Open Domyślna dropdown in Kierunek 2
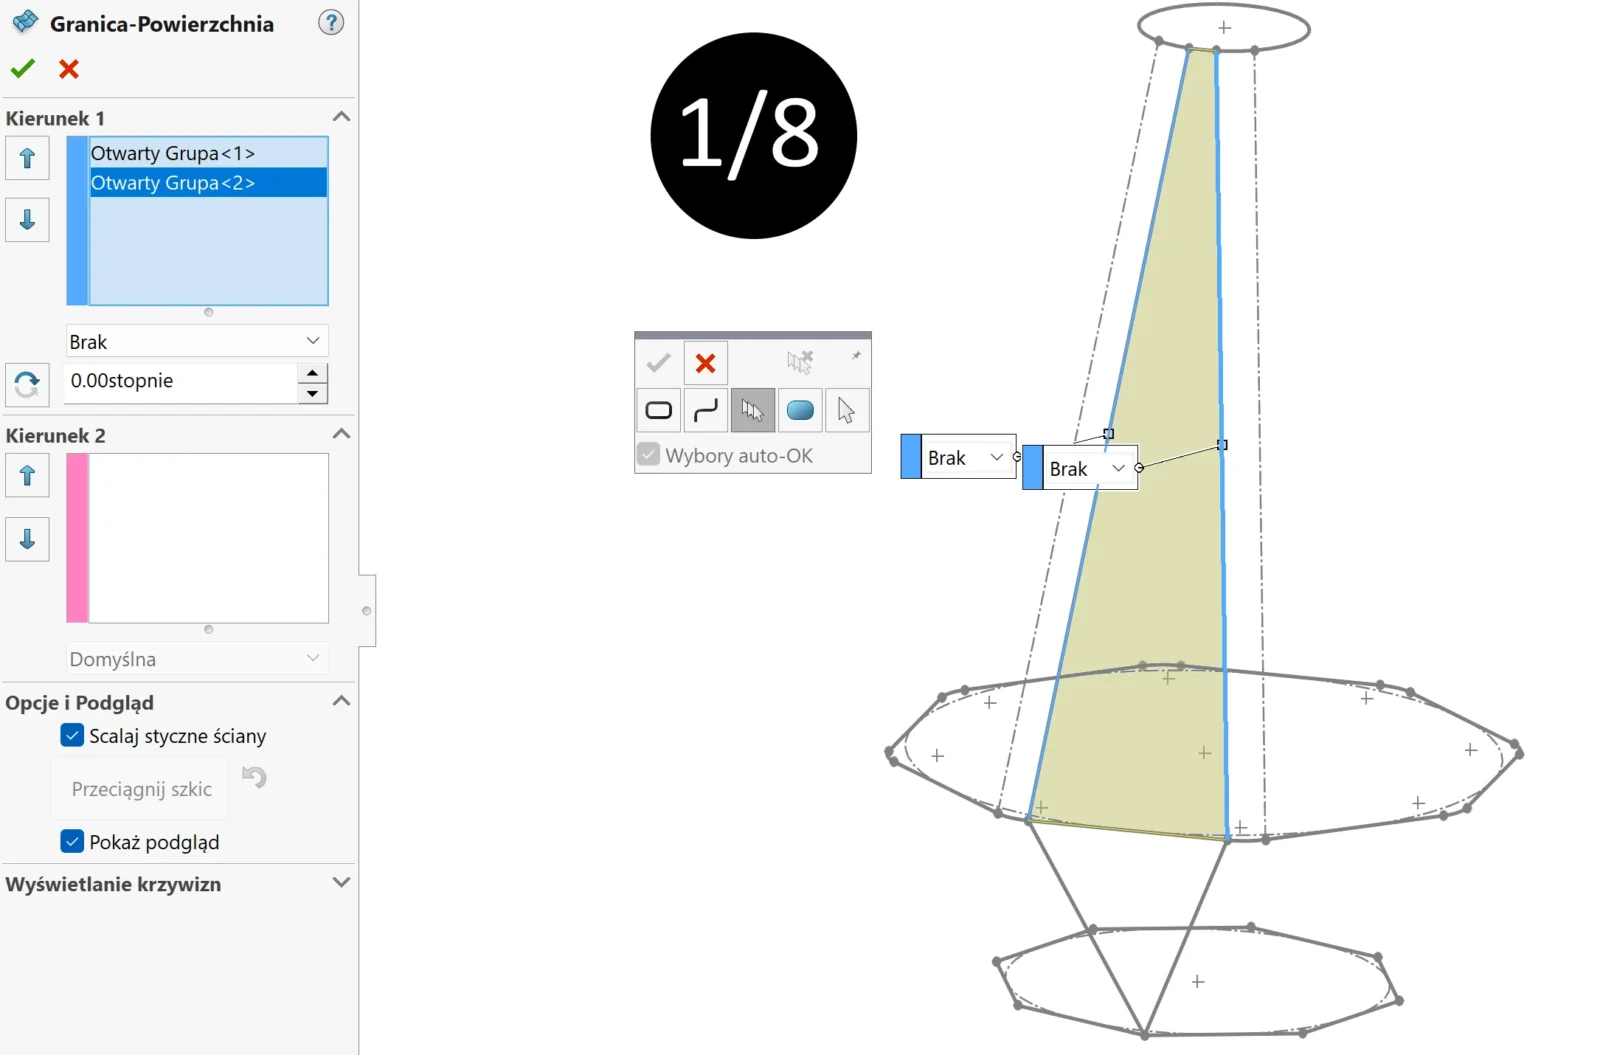Viewport: 1600px width, 1055px height. [x=197, y=659]
